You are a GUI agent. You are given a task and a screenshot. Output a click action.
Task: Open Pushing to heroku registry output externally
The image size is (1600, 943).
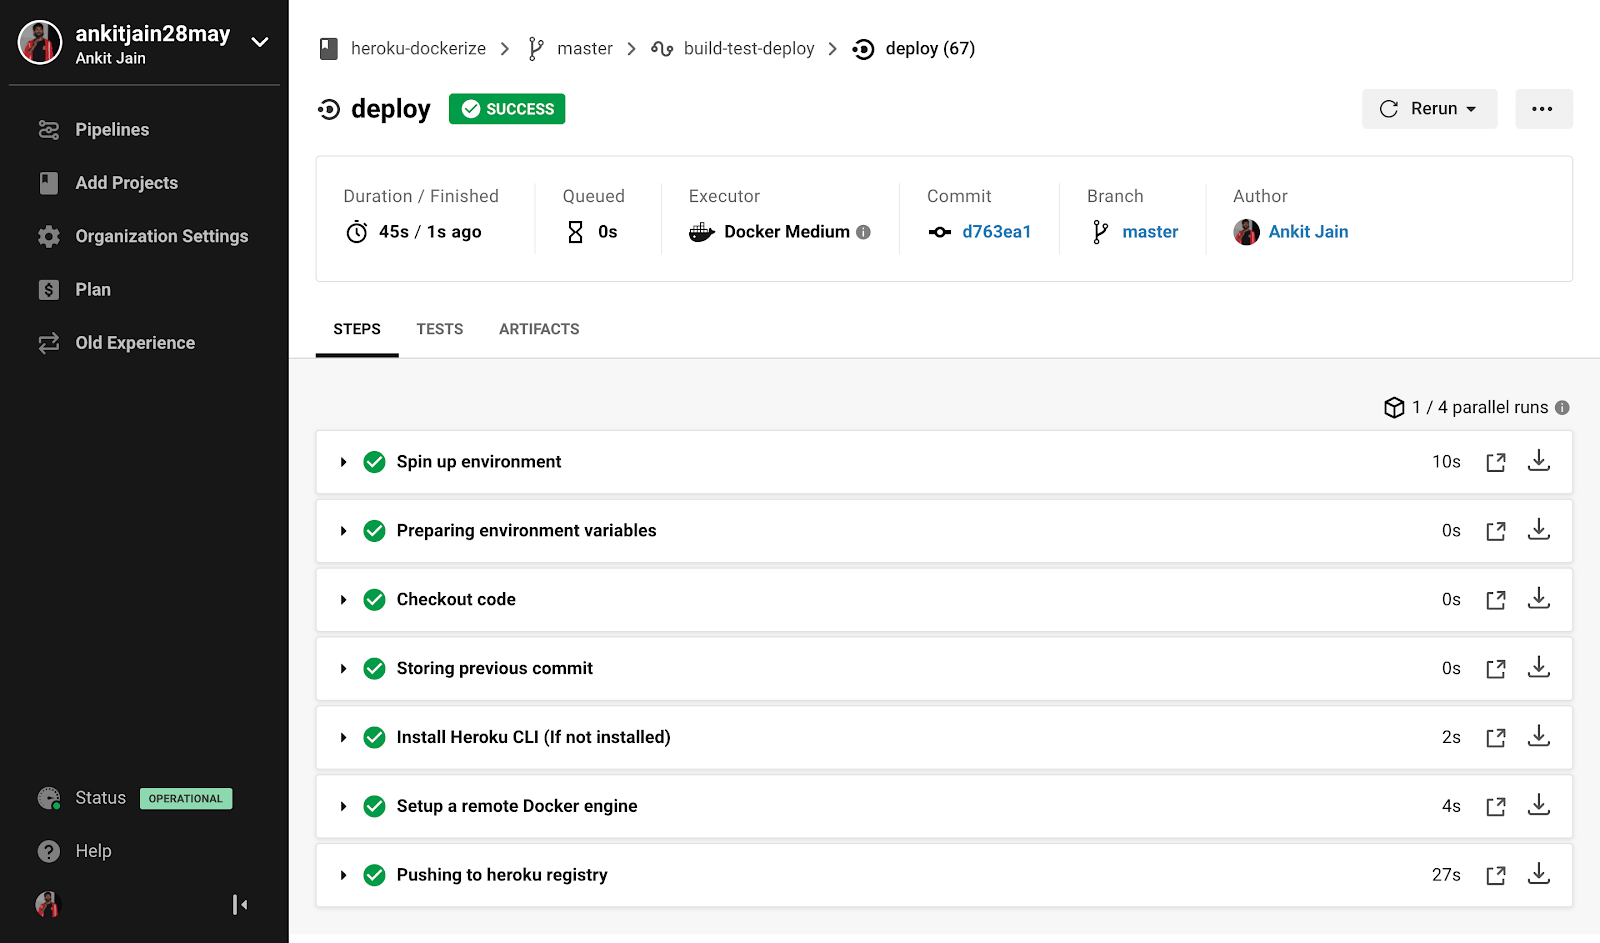(1496, 876)
